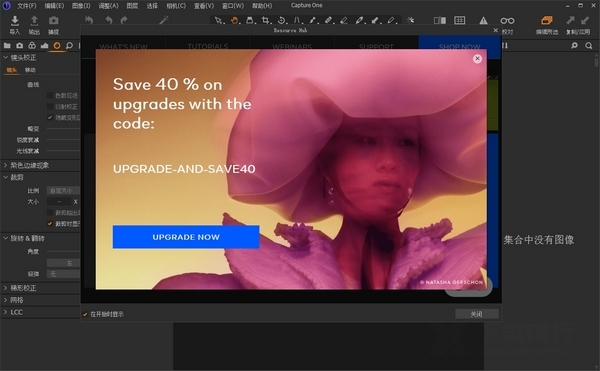
Task: Untick the 裁剪时显示 show while cropping checkbox
Action: point(50,223)
